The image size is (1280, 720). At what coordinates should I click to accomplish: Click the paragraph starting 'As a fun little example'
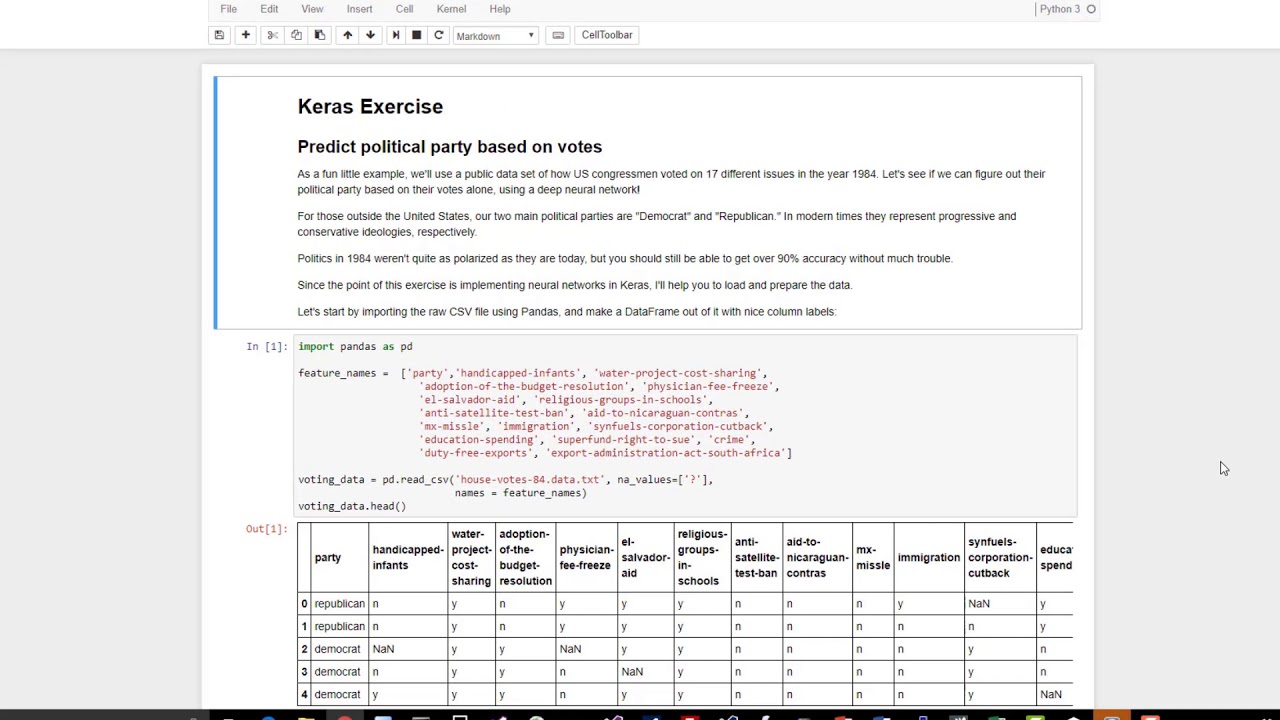pos(671,182)
